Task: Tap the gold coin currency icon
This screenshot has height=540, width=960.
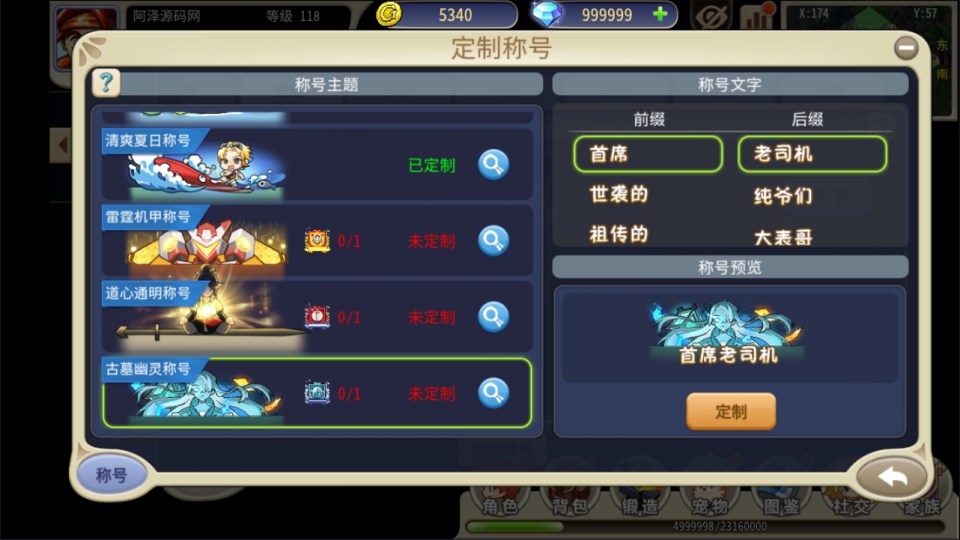Action: [389, 14]
